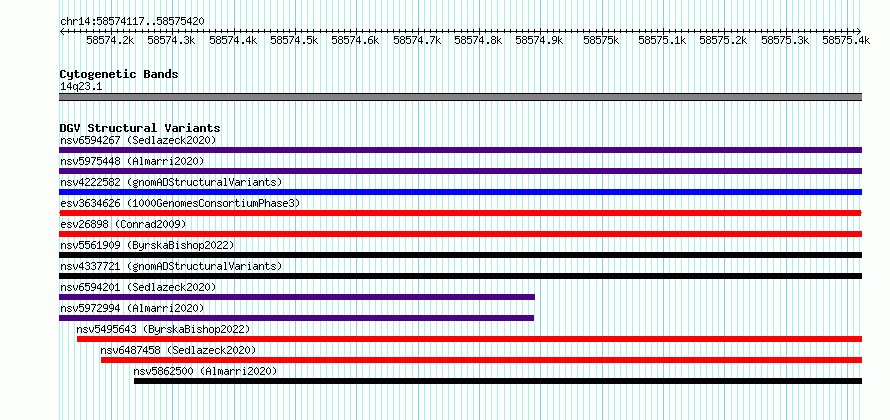The width and height of the screenshot is (890, 420).
Task: Open the nsv5975448 (Almarri2020) label
Action: click(132, 161)
